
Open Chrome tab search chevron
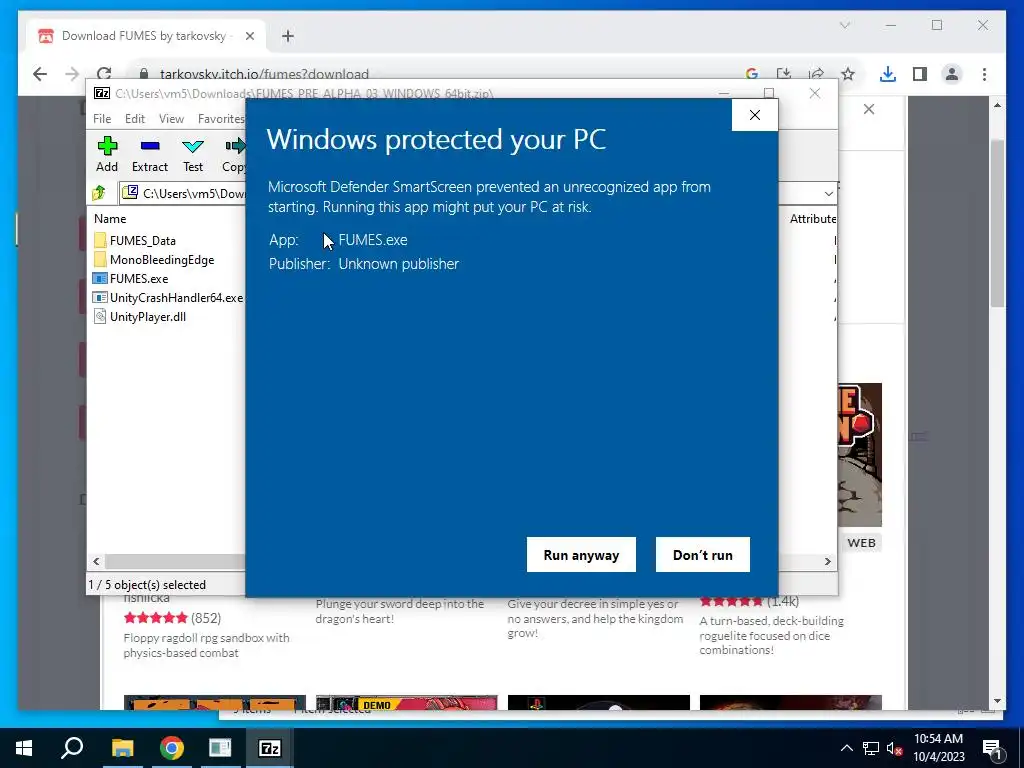click(844, 25)
